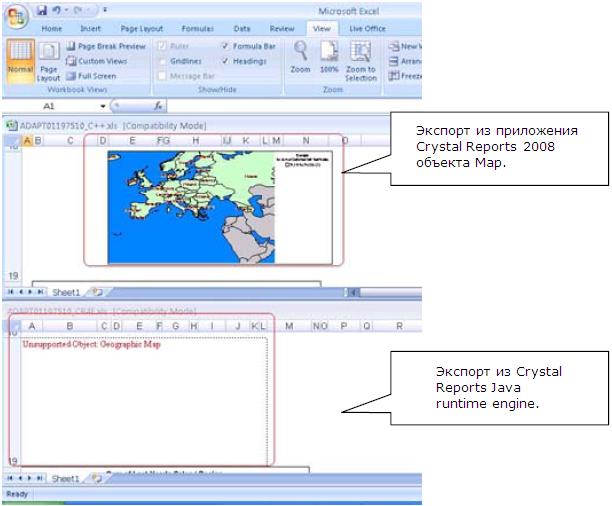This screenshot has width=612, height=506.
Task: Select Sheet1 tab in bottom workbook
Action: coord(66,478)
